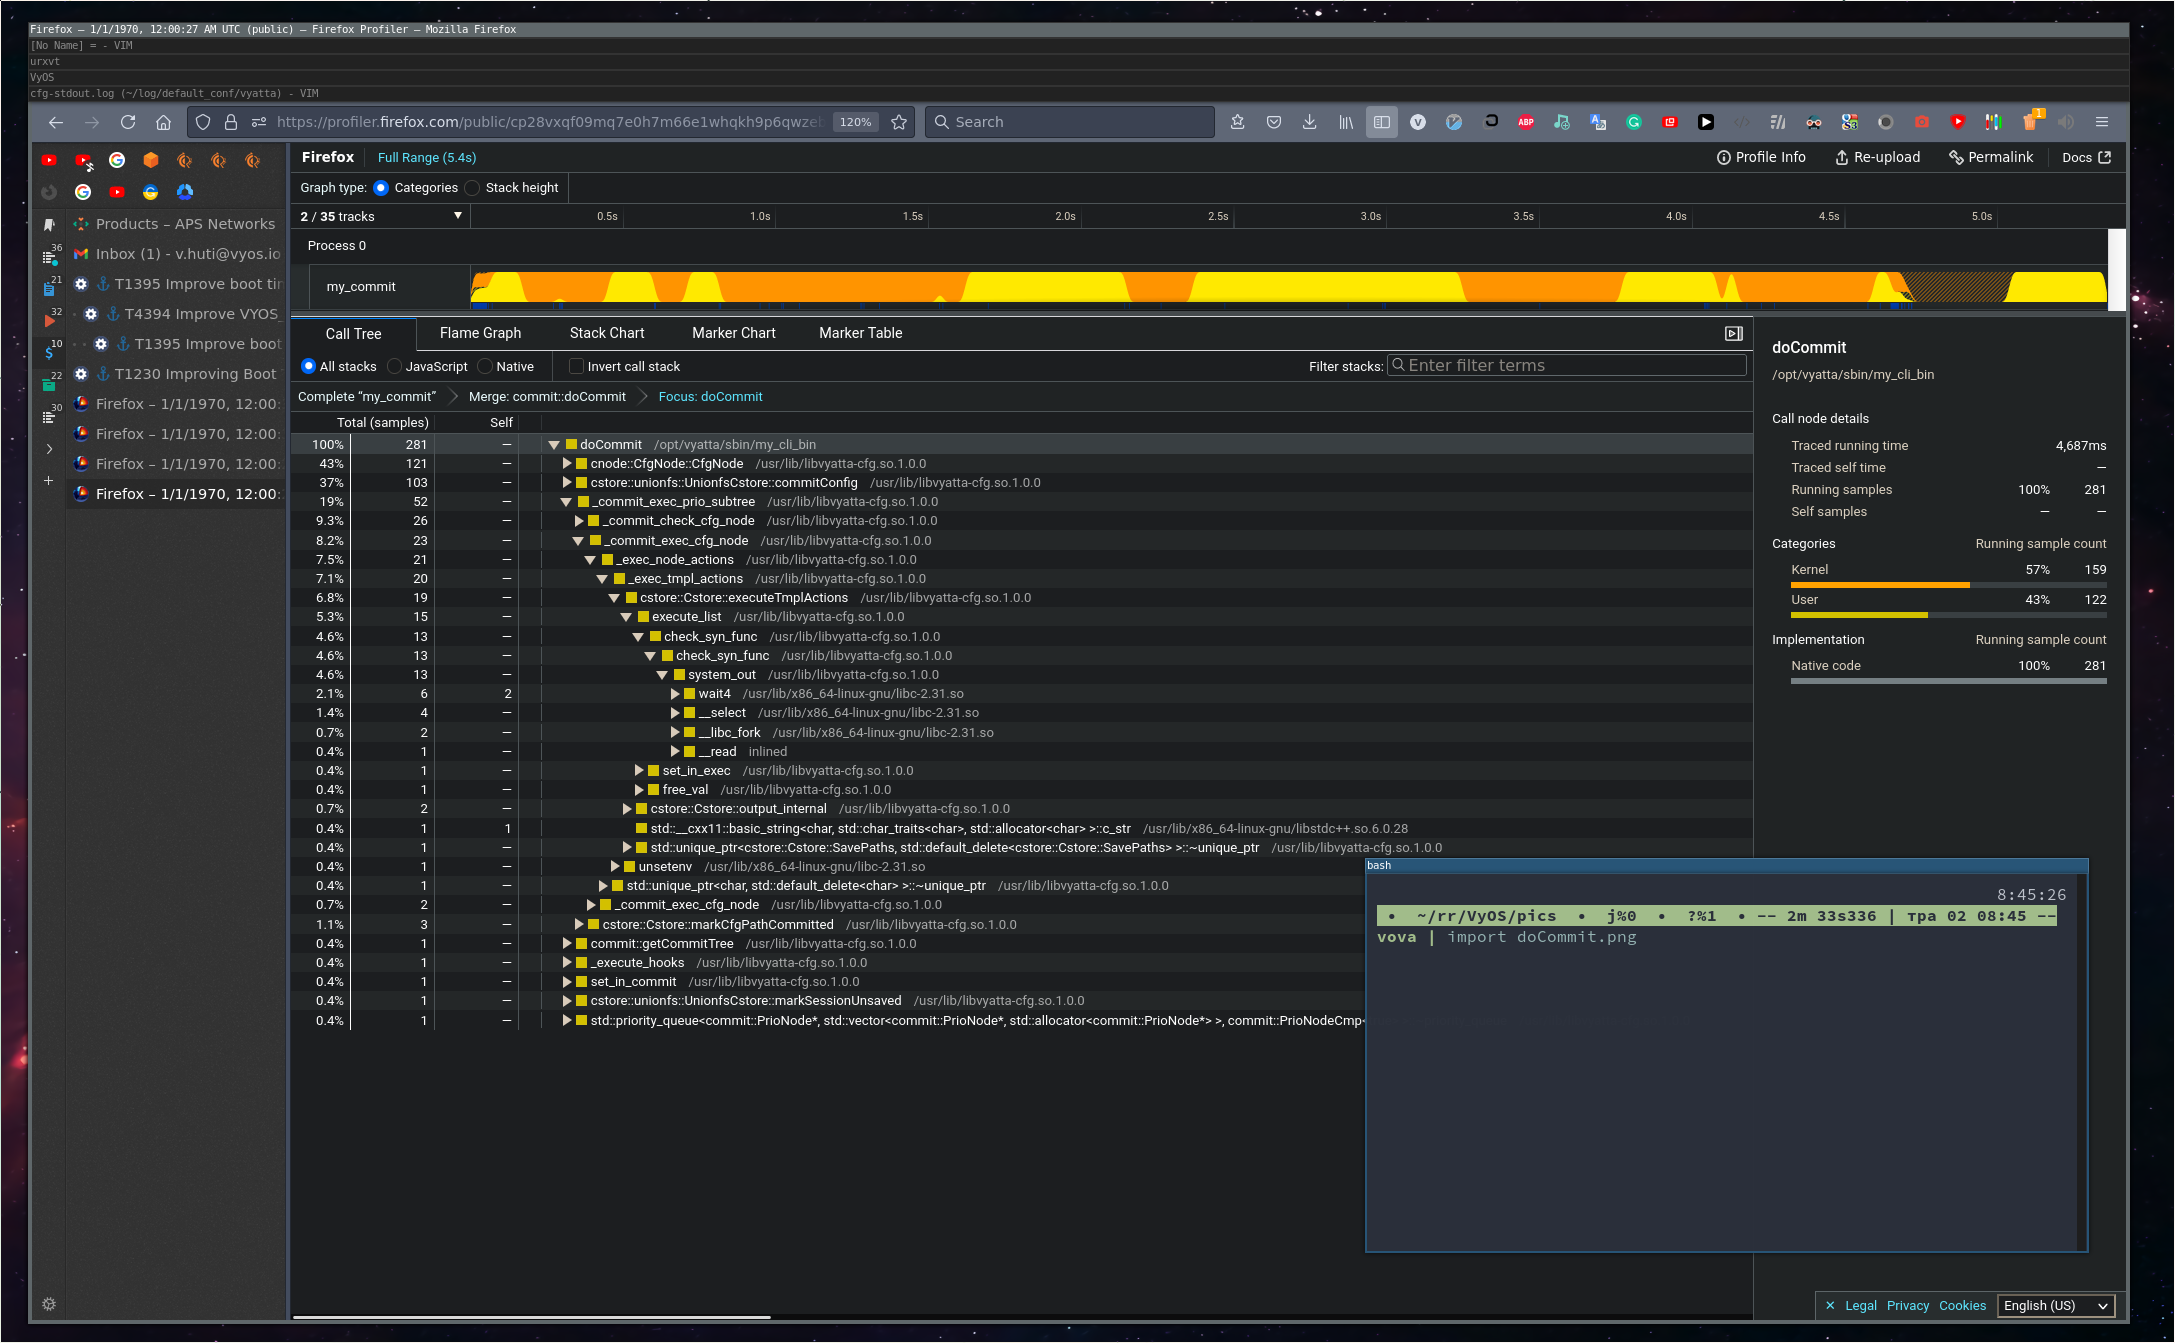Toggle the browser sidebar view icon

(1381, 122)
